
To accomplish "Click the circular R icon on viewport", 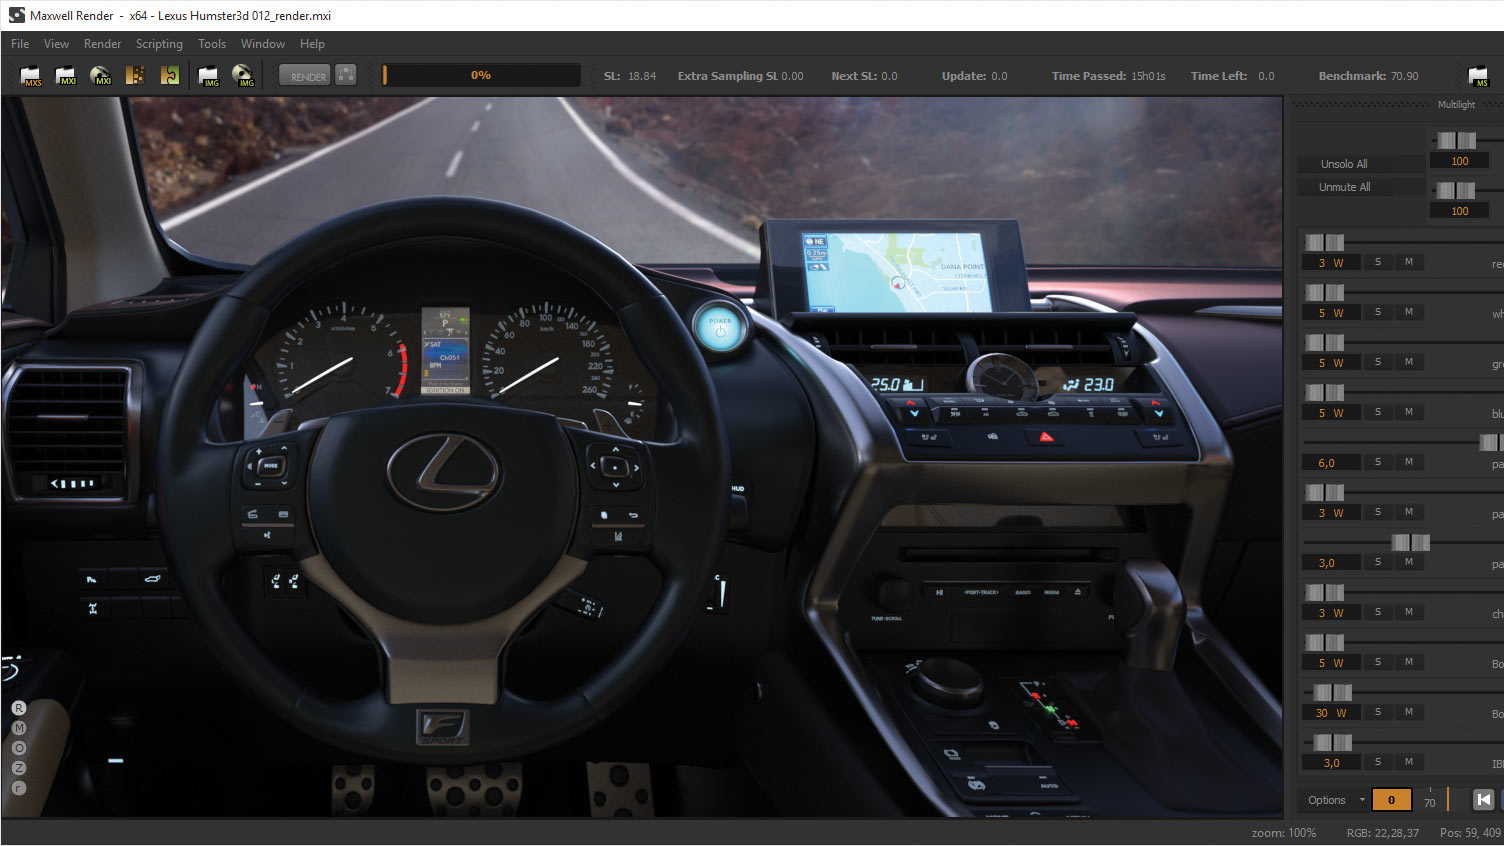I will click(x=18, y=708).
